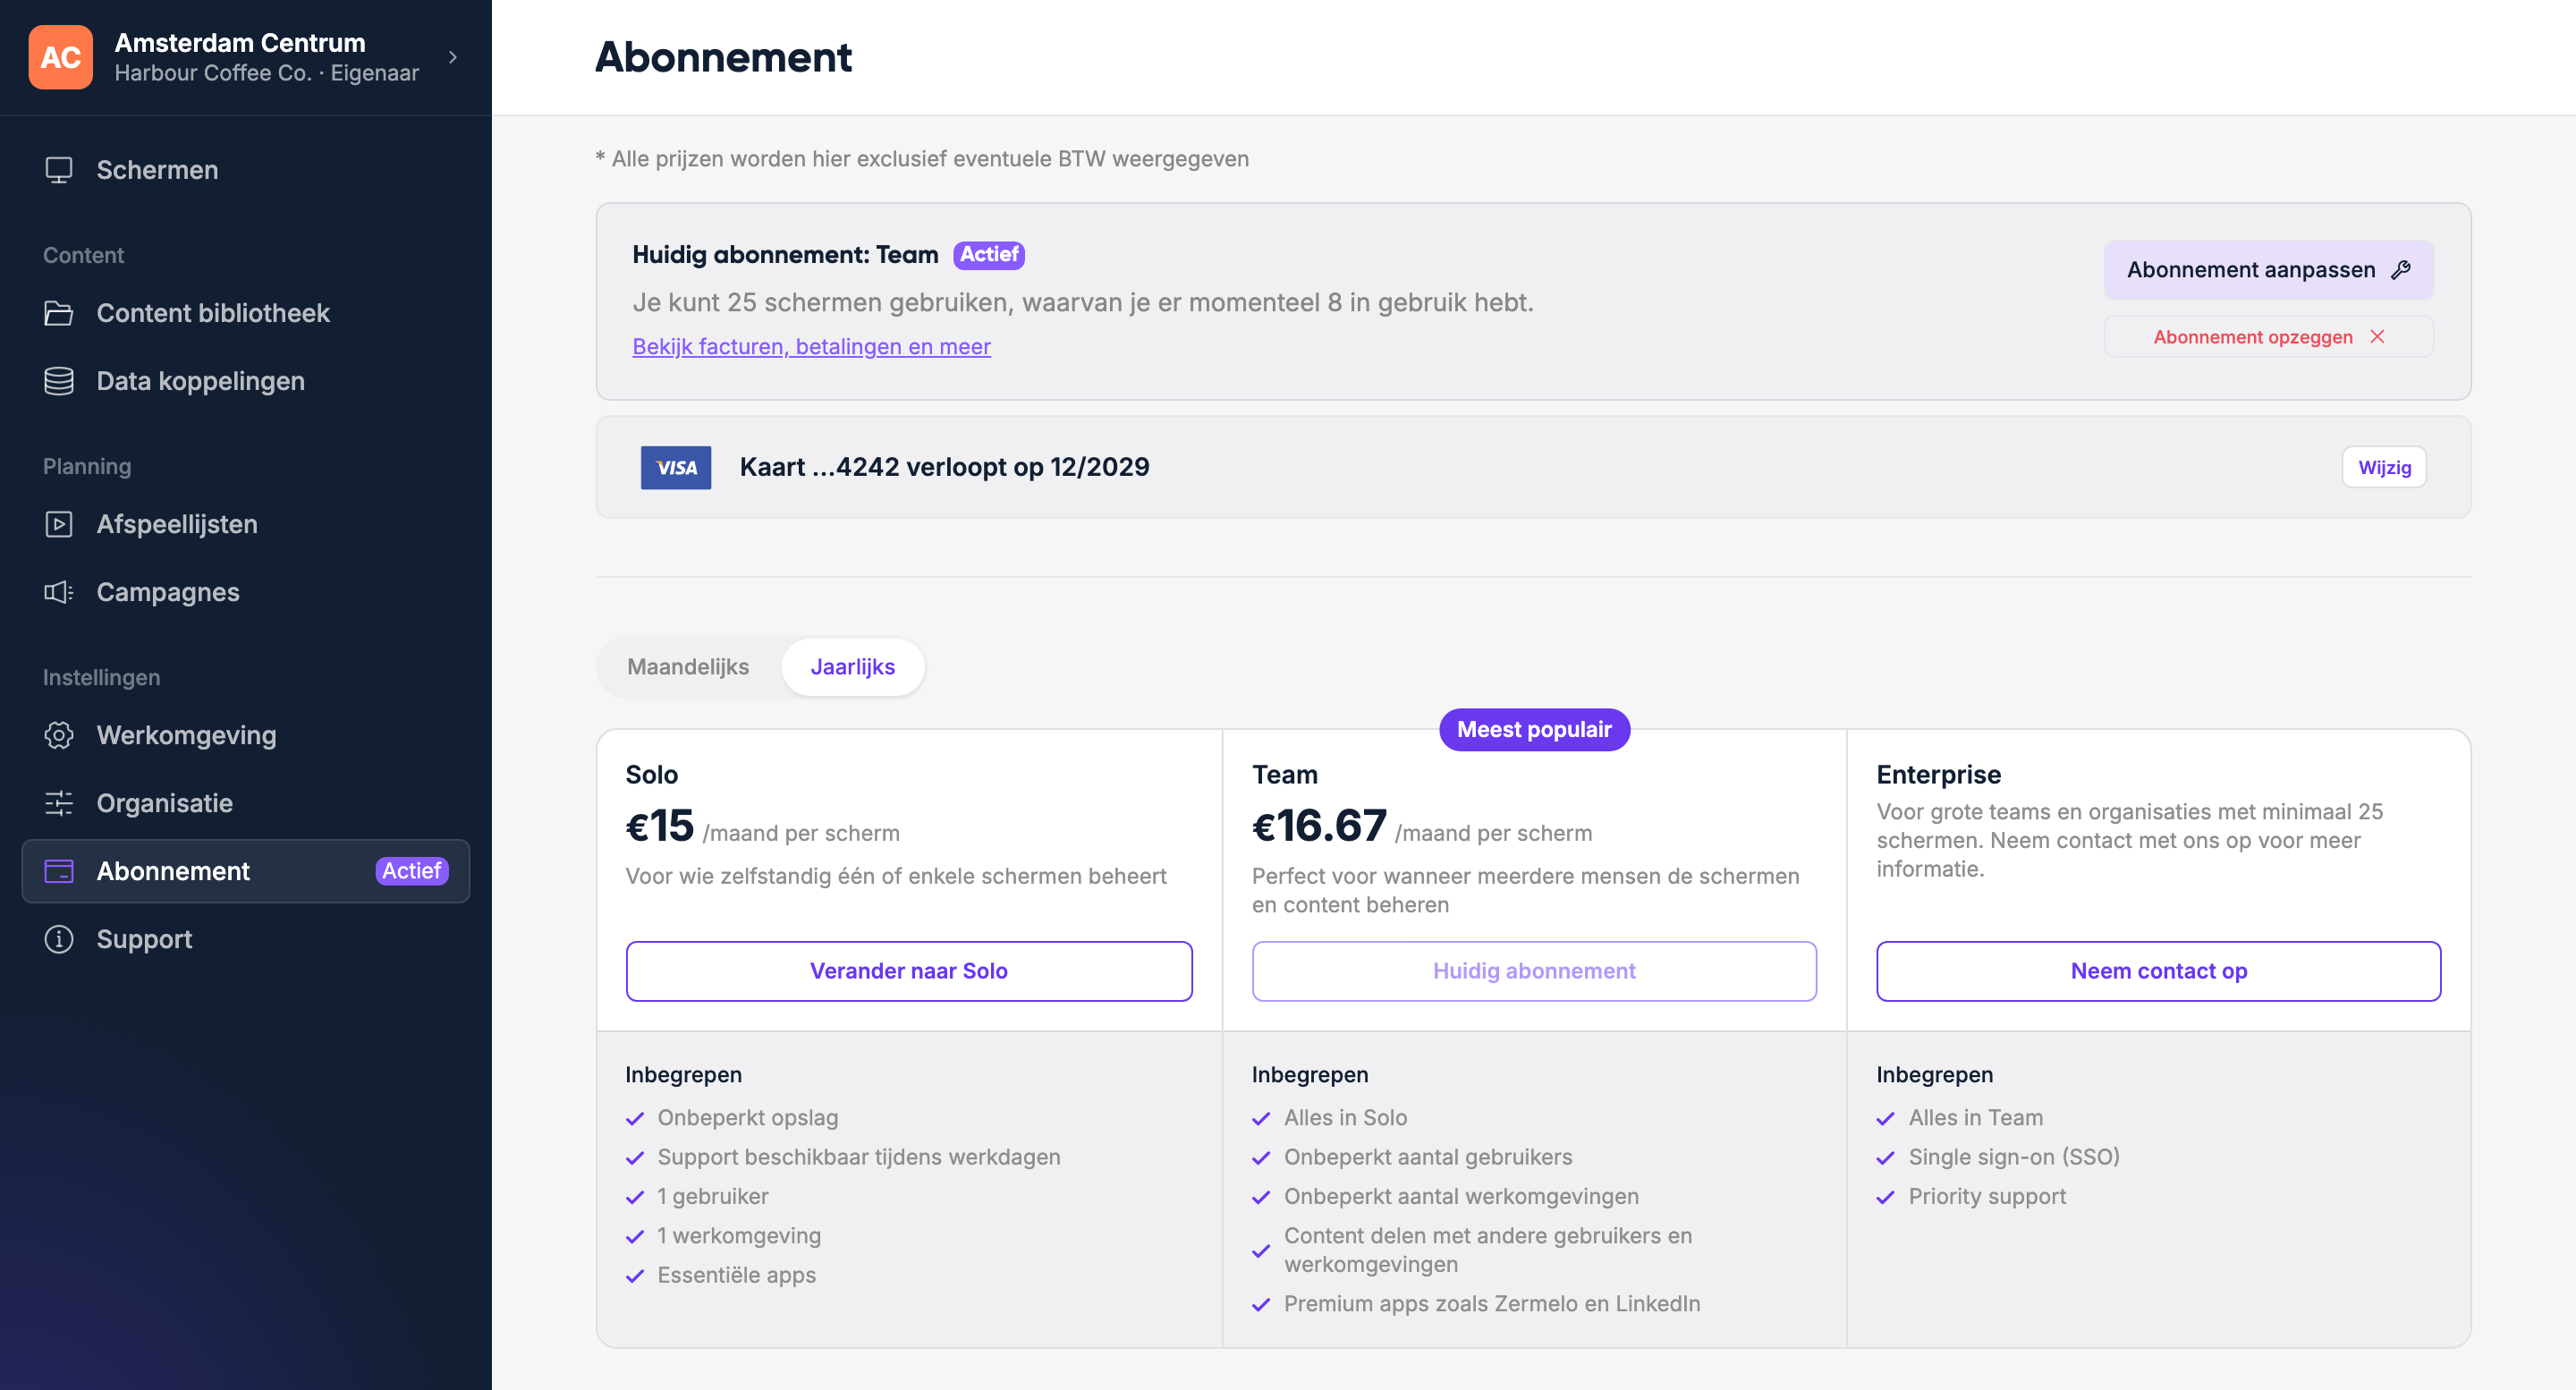This screenshot has height=1390, width=2576.
Task: Click Abonnement opzeggen button
Action: pos(2269,337)
